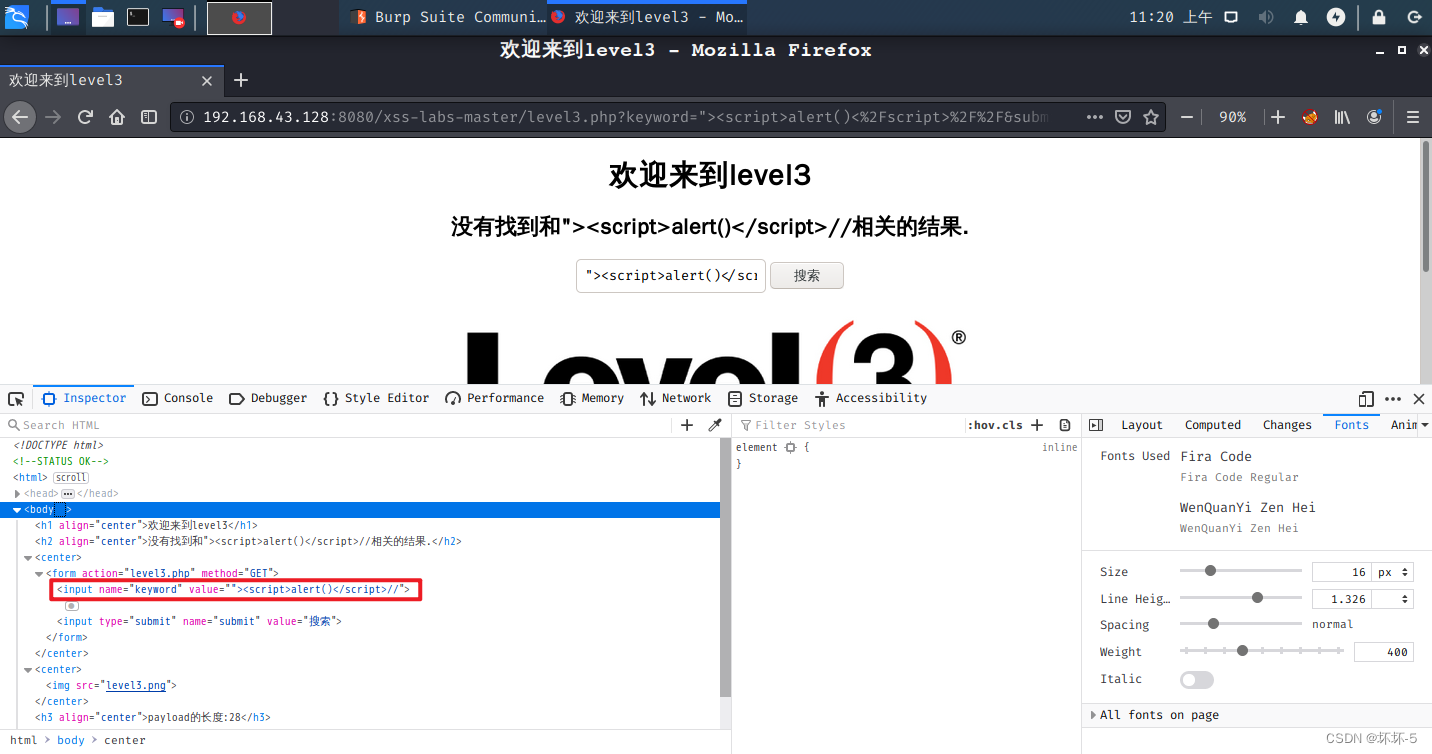The image size is (1432, 754).
Task: Open Firefox hamburger menu
Action: coord(1413,117)
